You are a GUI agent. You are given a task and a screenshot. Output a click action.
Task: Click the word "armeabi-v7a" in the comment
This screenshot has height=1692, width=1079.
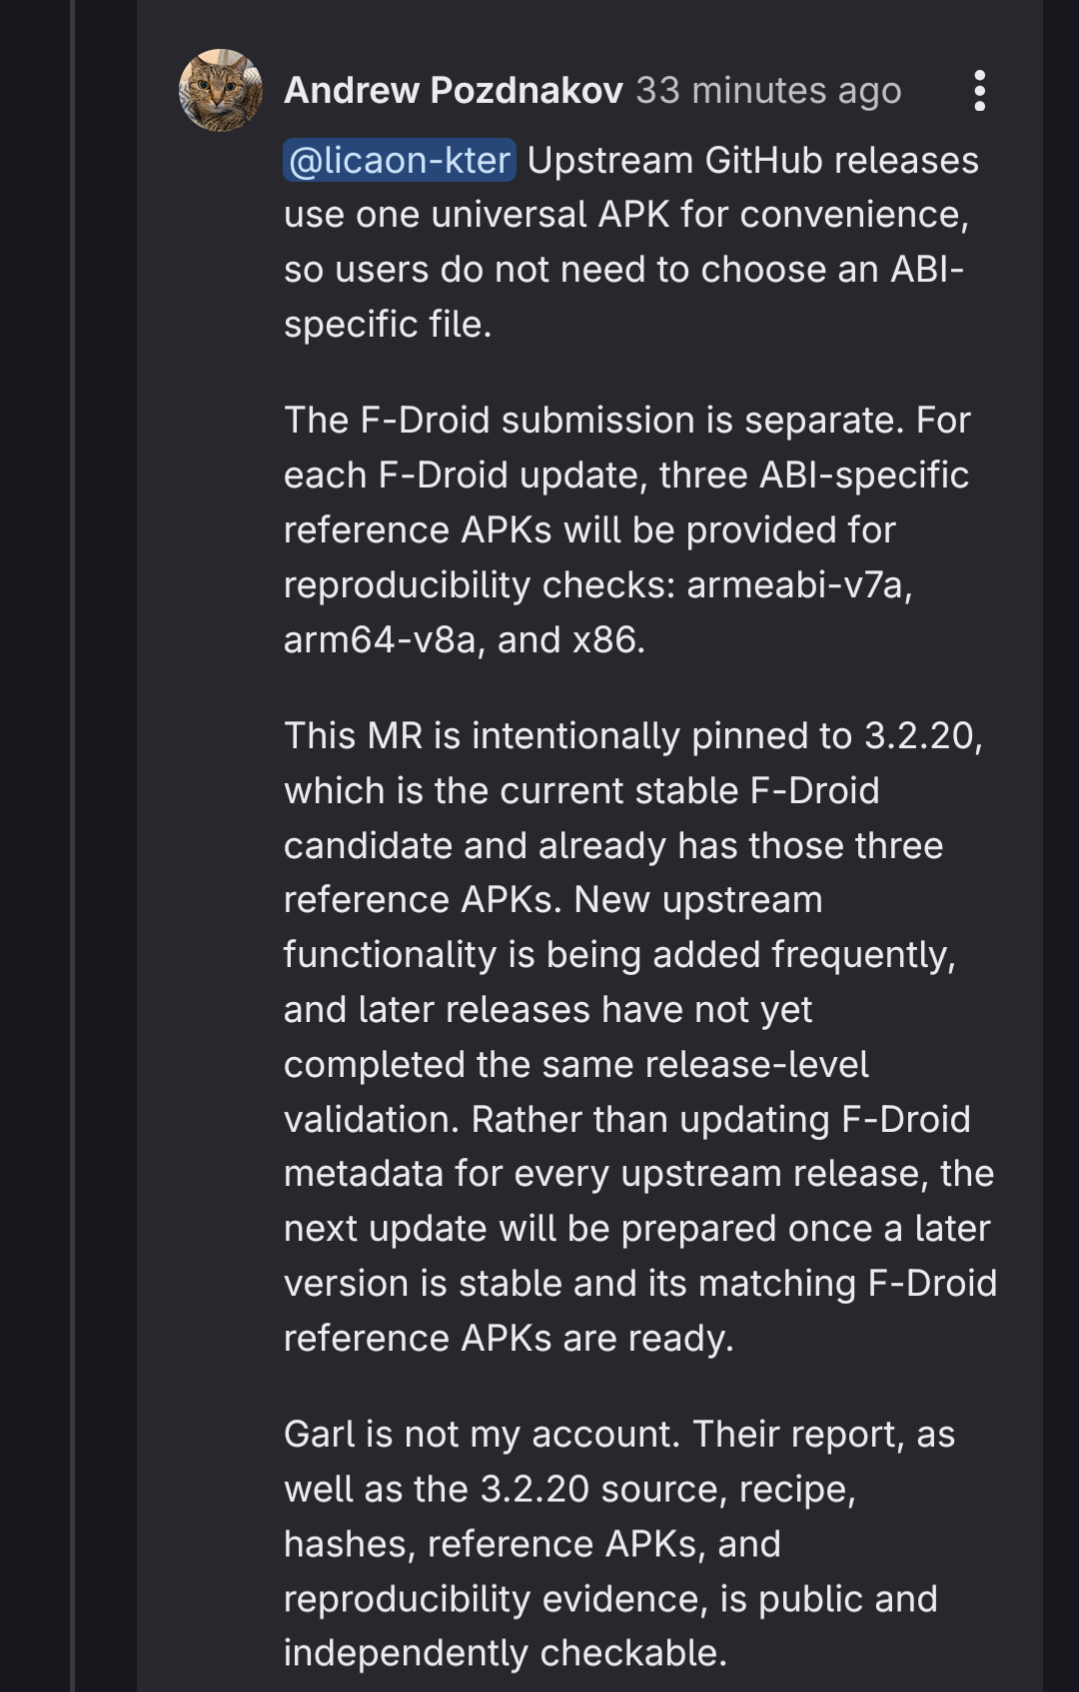pyautogui.click(x=799, y=584)
